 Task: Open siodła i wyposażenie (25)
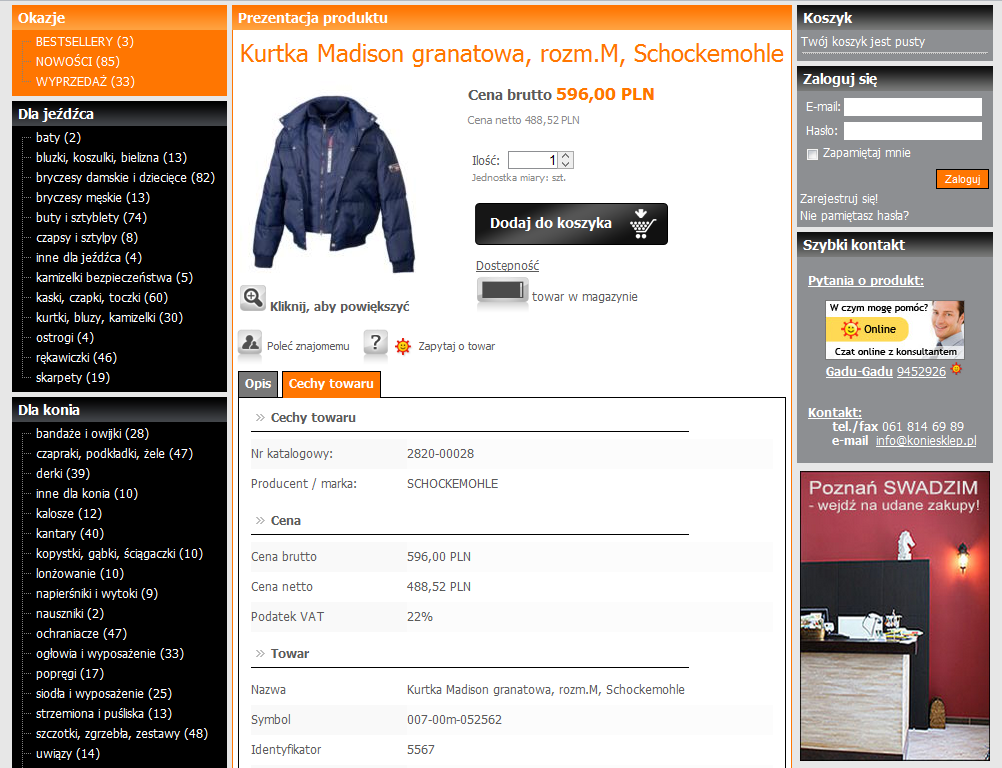104,694
